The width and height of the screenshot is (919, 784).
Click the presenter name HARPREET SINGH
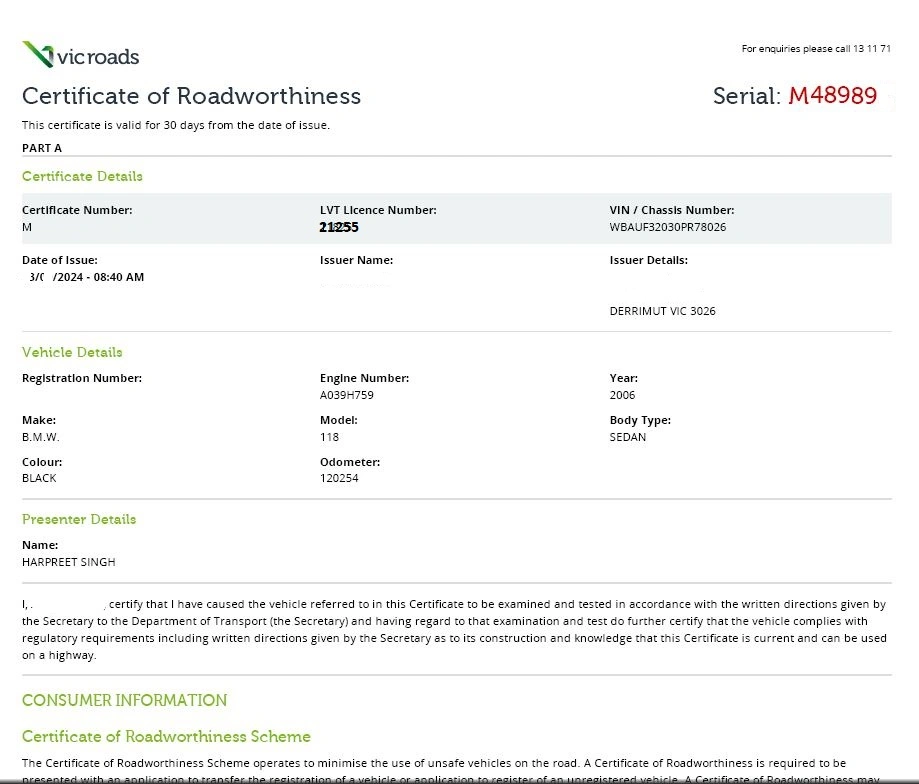68,562
